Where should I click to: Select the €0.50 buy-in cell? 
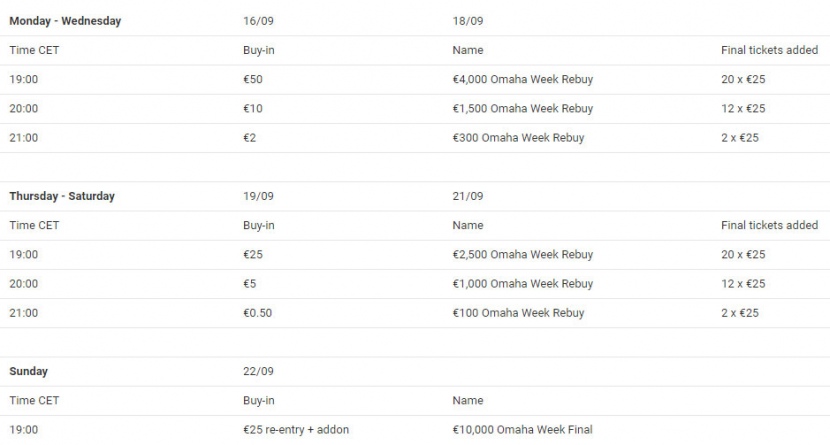(x=257, y=313)
